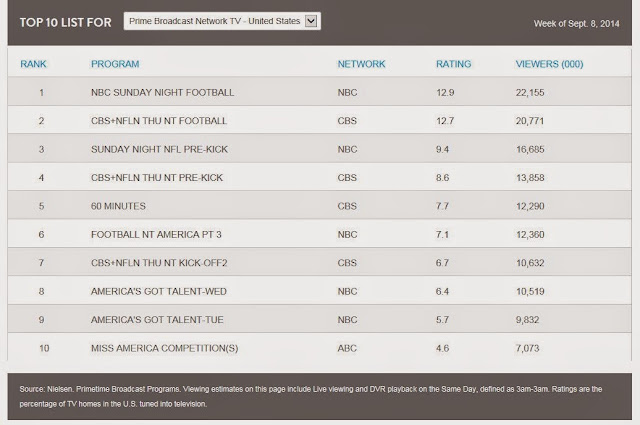Select CBS+NFLN THU NT FOOTBALL program text
Viewport: 640px width, 425px height.
[x=159, y=121]
